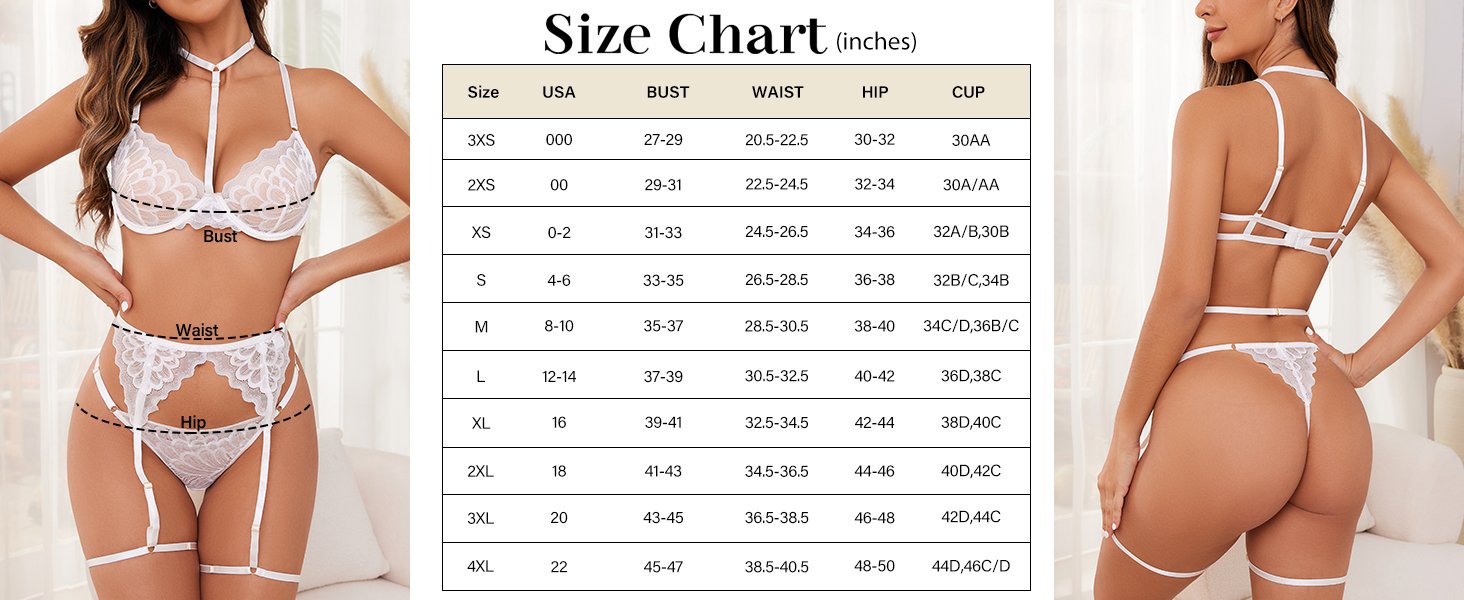Click the 34.5-36.5 waist measurement cell
1464x600 pixels.
(x=777, y=471)
